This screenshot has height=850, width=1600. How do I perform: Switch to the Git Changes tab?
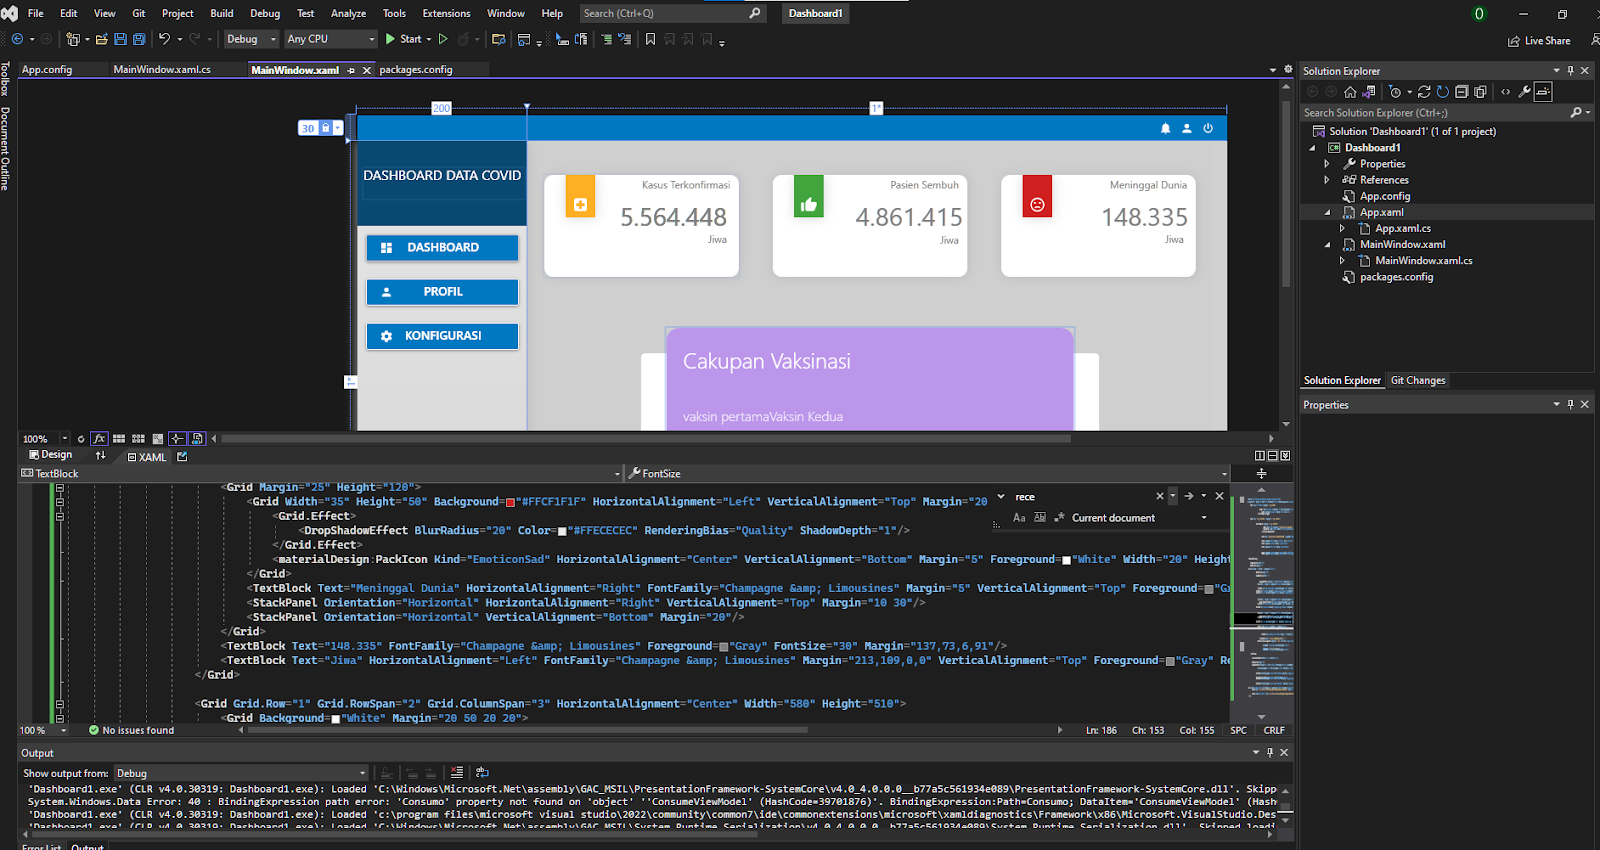click(x=1418, y=380)
